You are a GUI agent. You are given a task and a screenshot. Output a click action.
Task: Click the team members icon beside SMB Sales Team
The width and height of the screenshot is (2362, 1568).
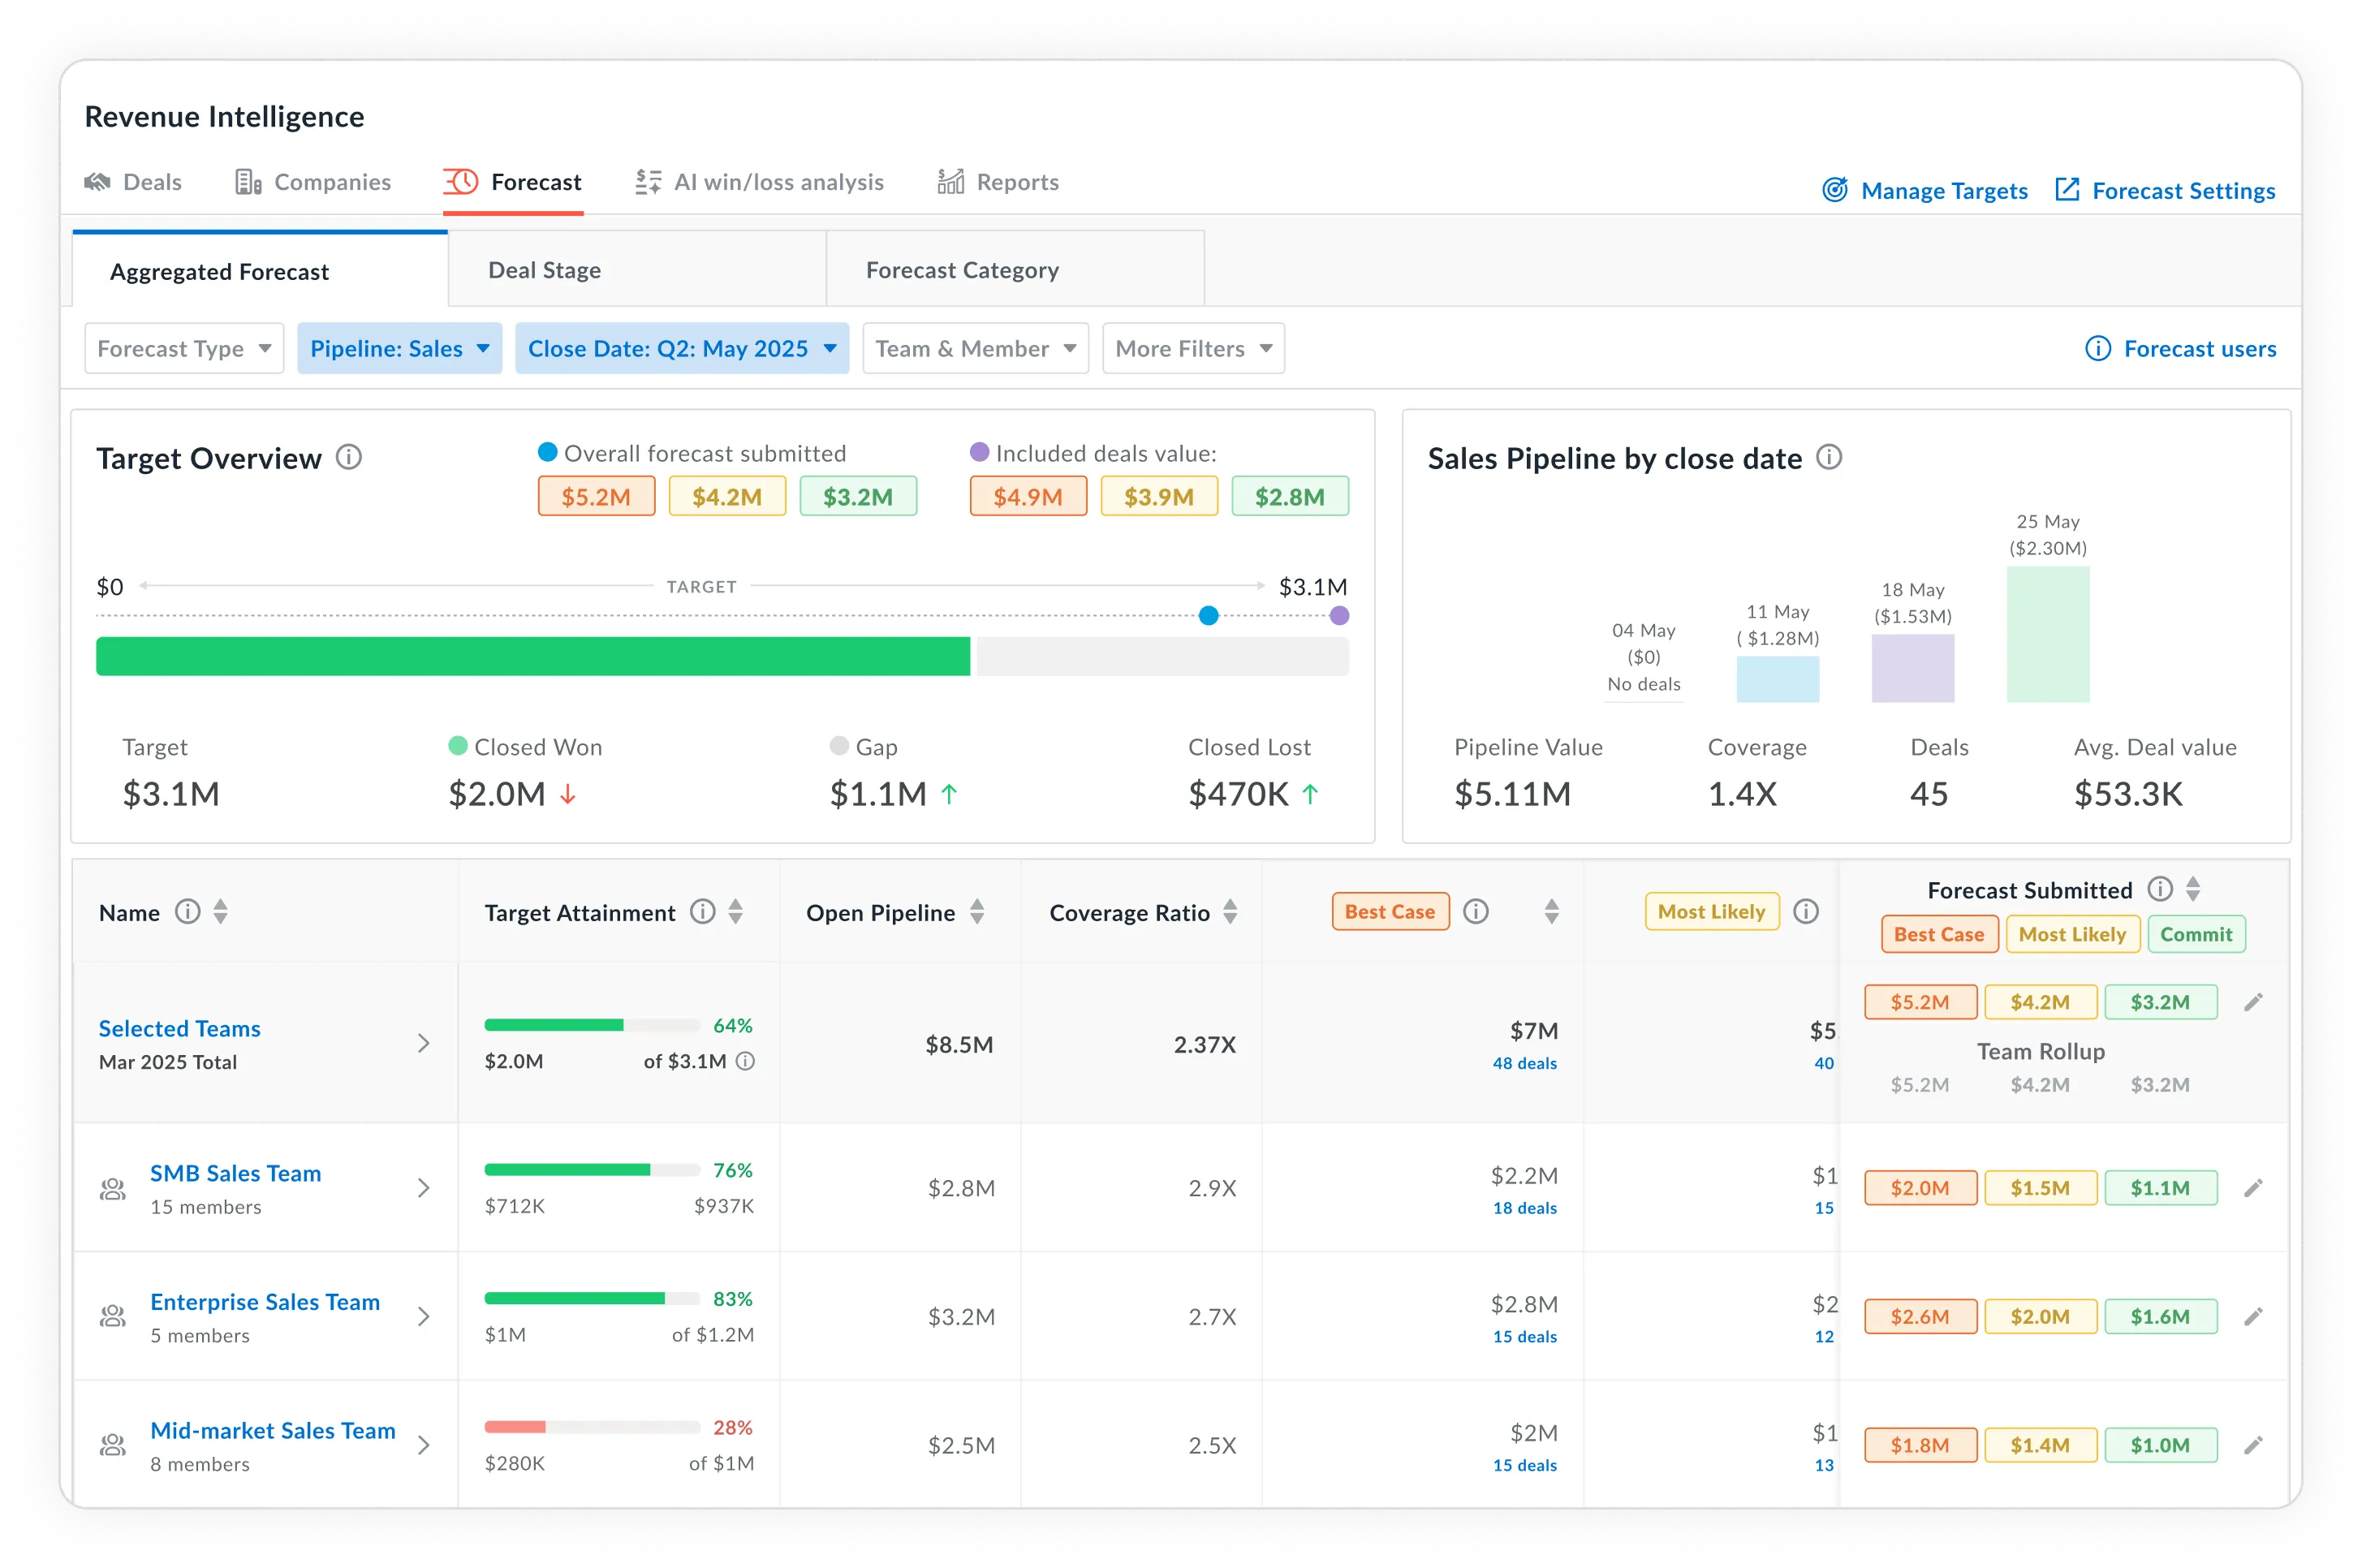113,1189
